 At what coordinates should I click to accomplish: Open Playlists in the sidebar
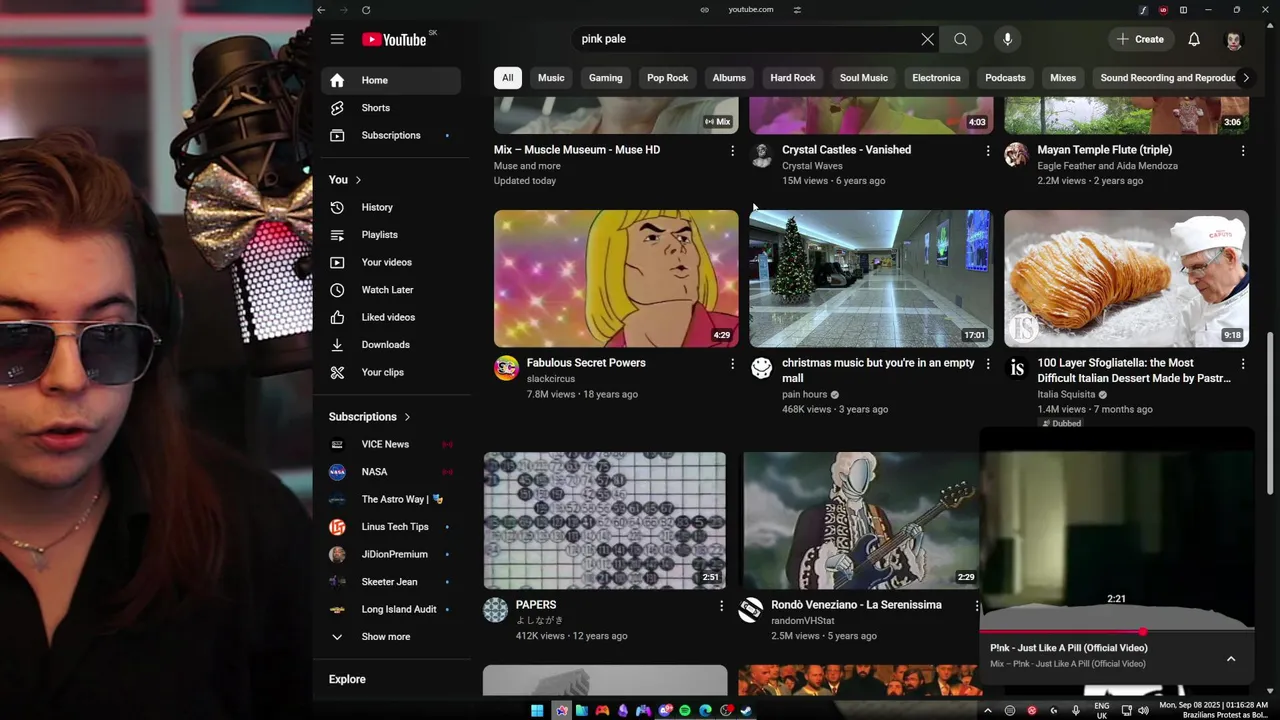[x=391, y=235]
